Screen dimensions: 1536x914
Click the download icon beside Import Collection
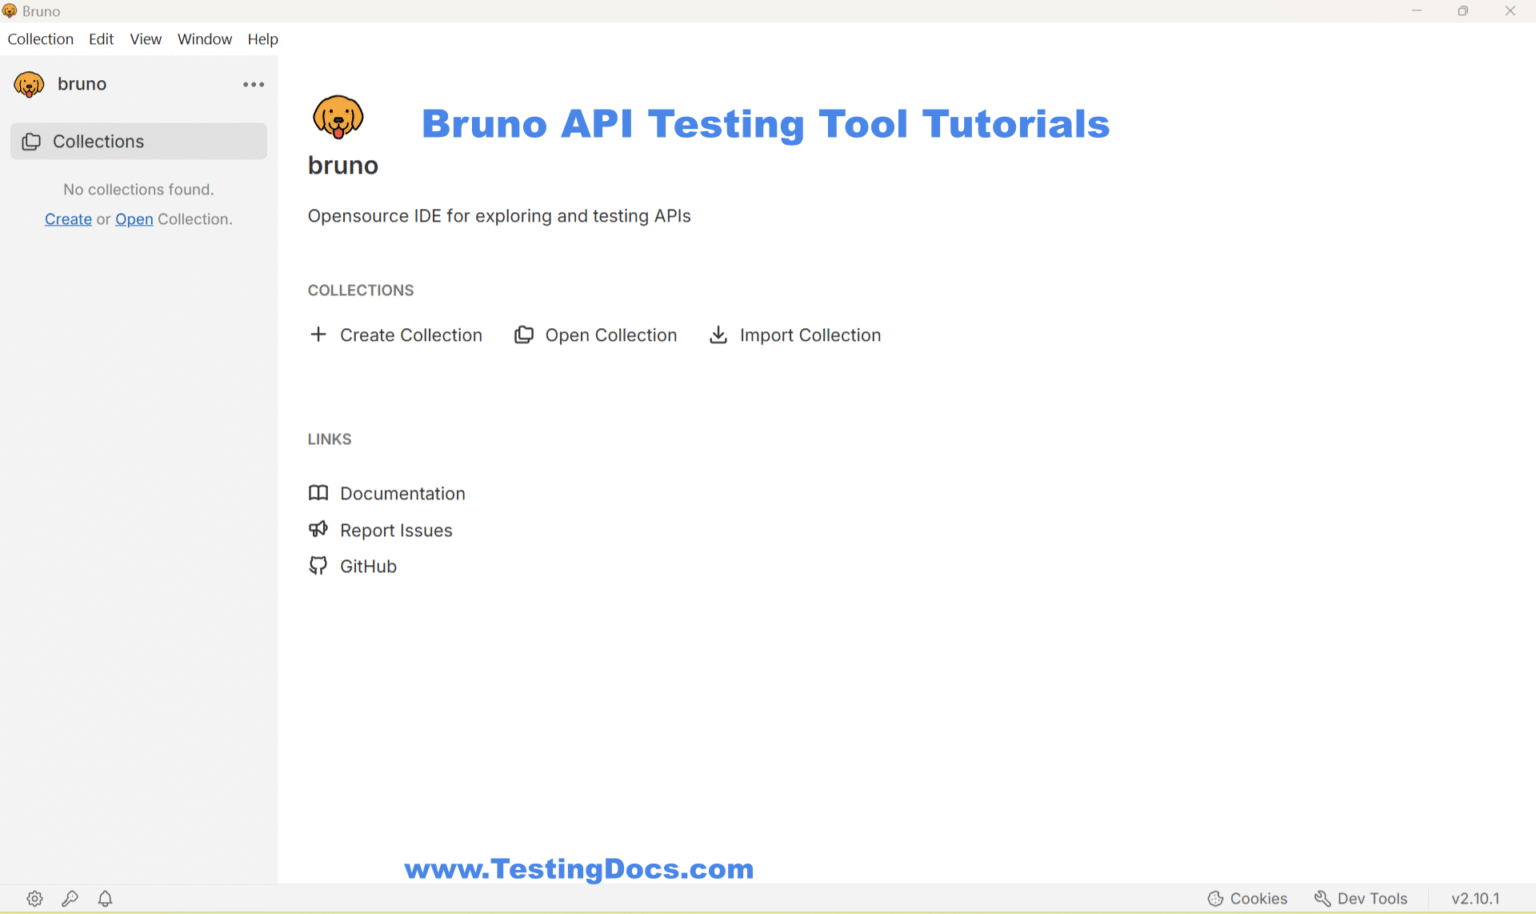pos(718,334)
